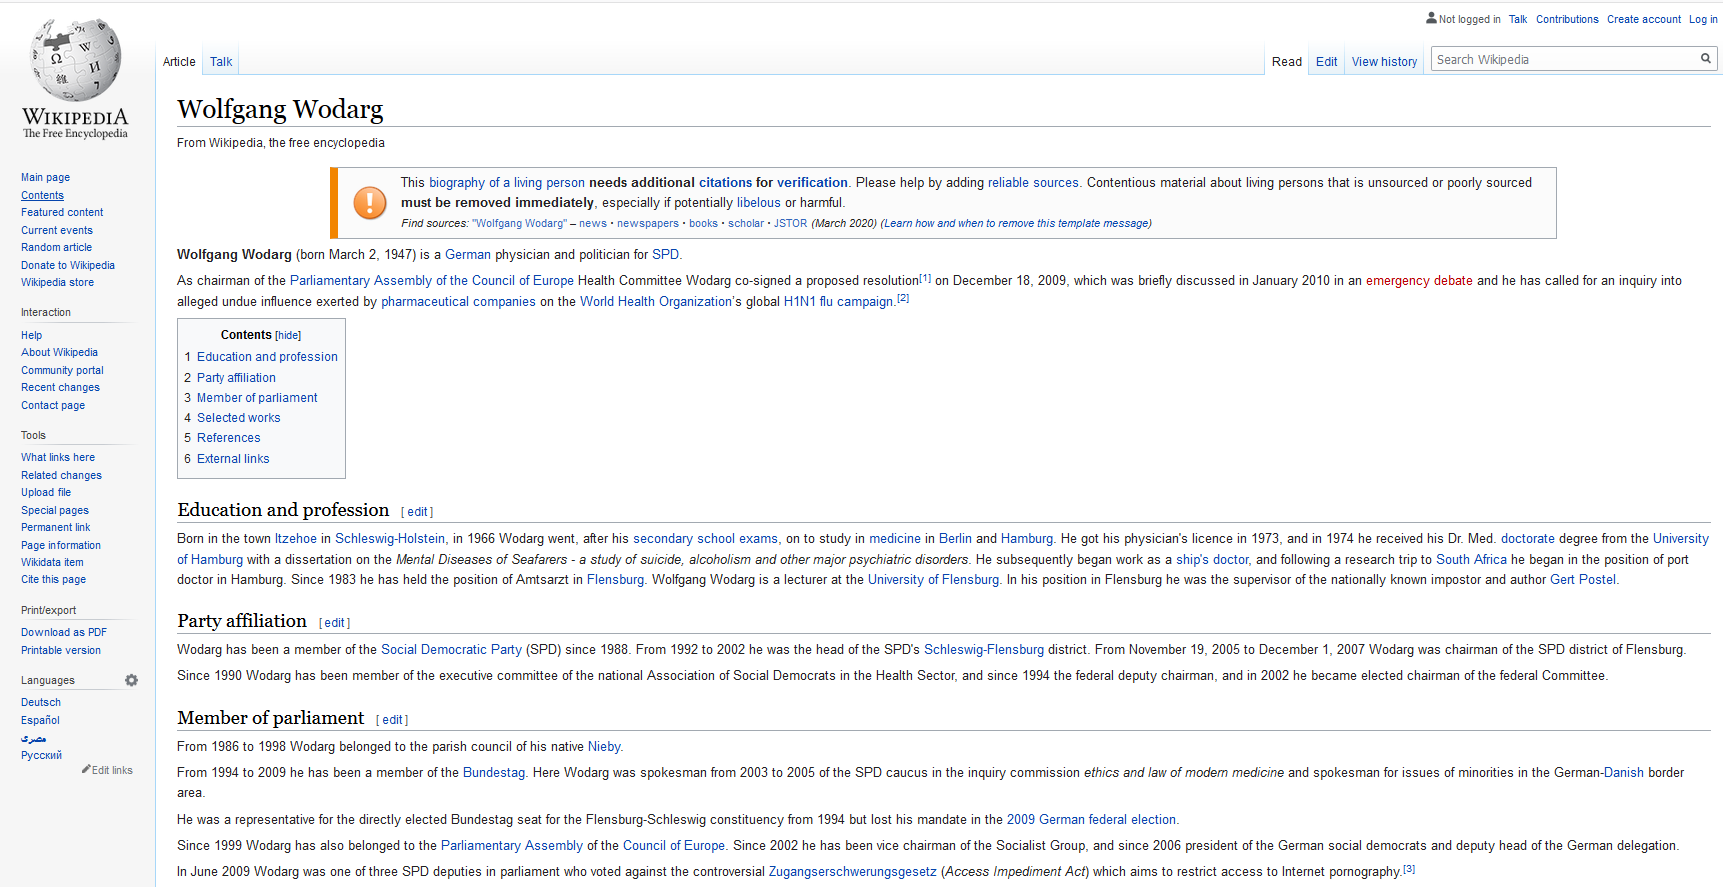Click the not logged in user icon

tap(1431, 18)
